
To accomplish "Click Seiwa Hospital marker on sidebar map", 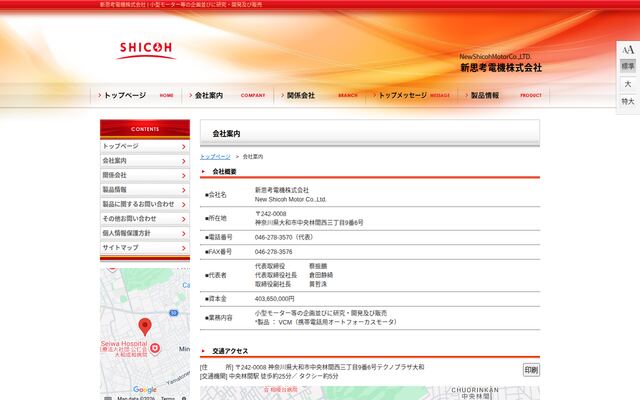I will coord(155,348).
